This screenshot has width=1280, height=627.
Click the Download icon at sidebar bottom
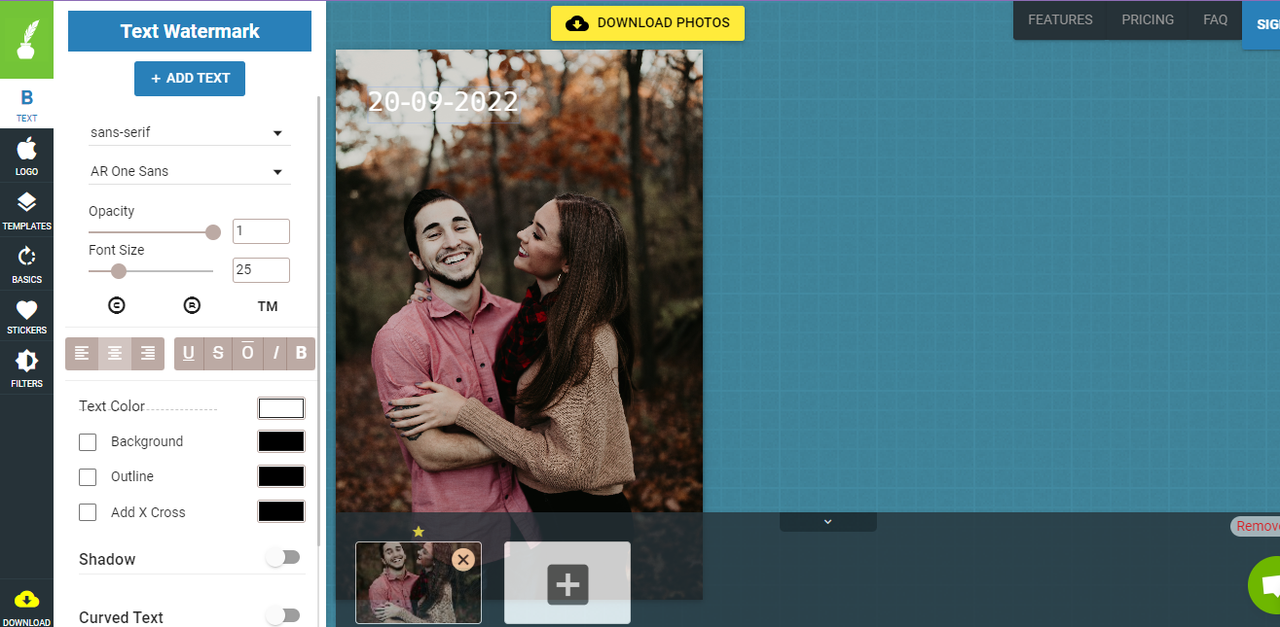(26, 606)
